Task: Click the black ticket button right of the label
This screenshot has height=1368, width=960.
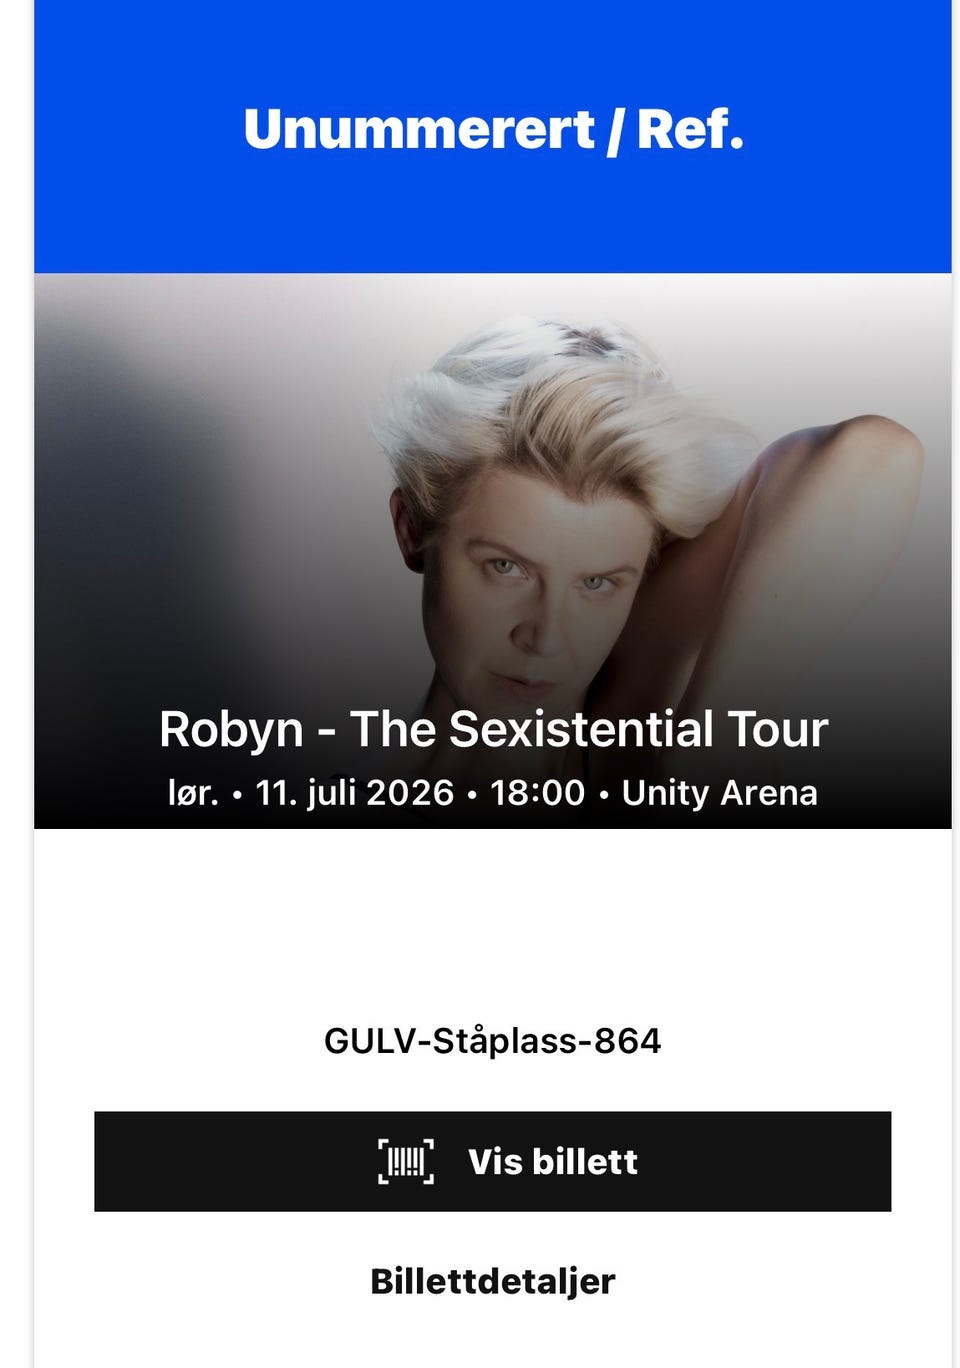Action: click(765, 1161)
